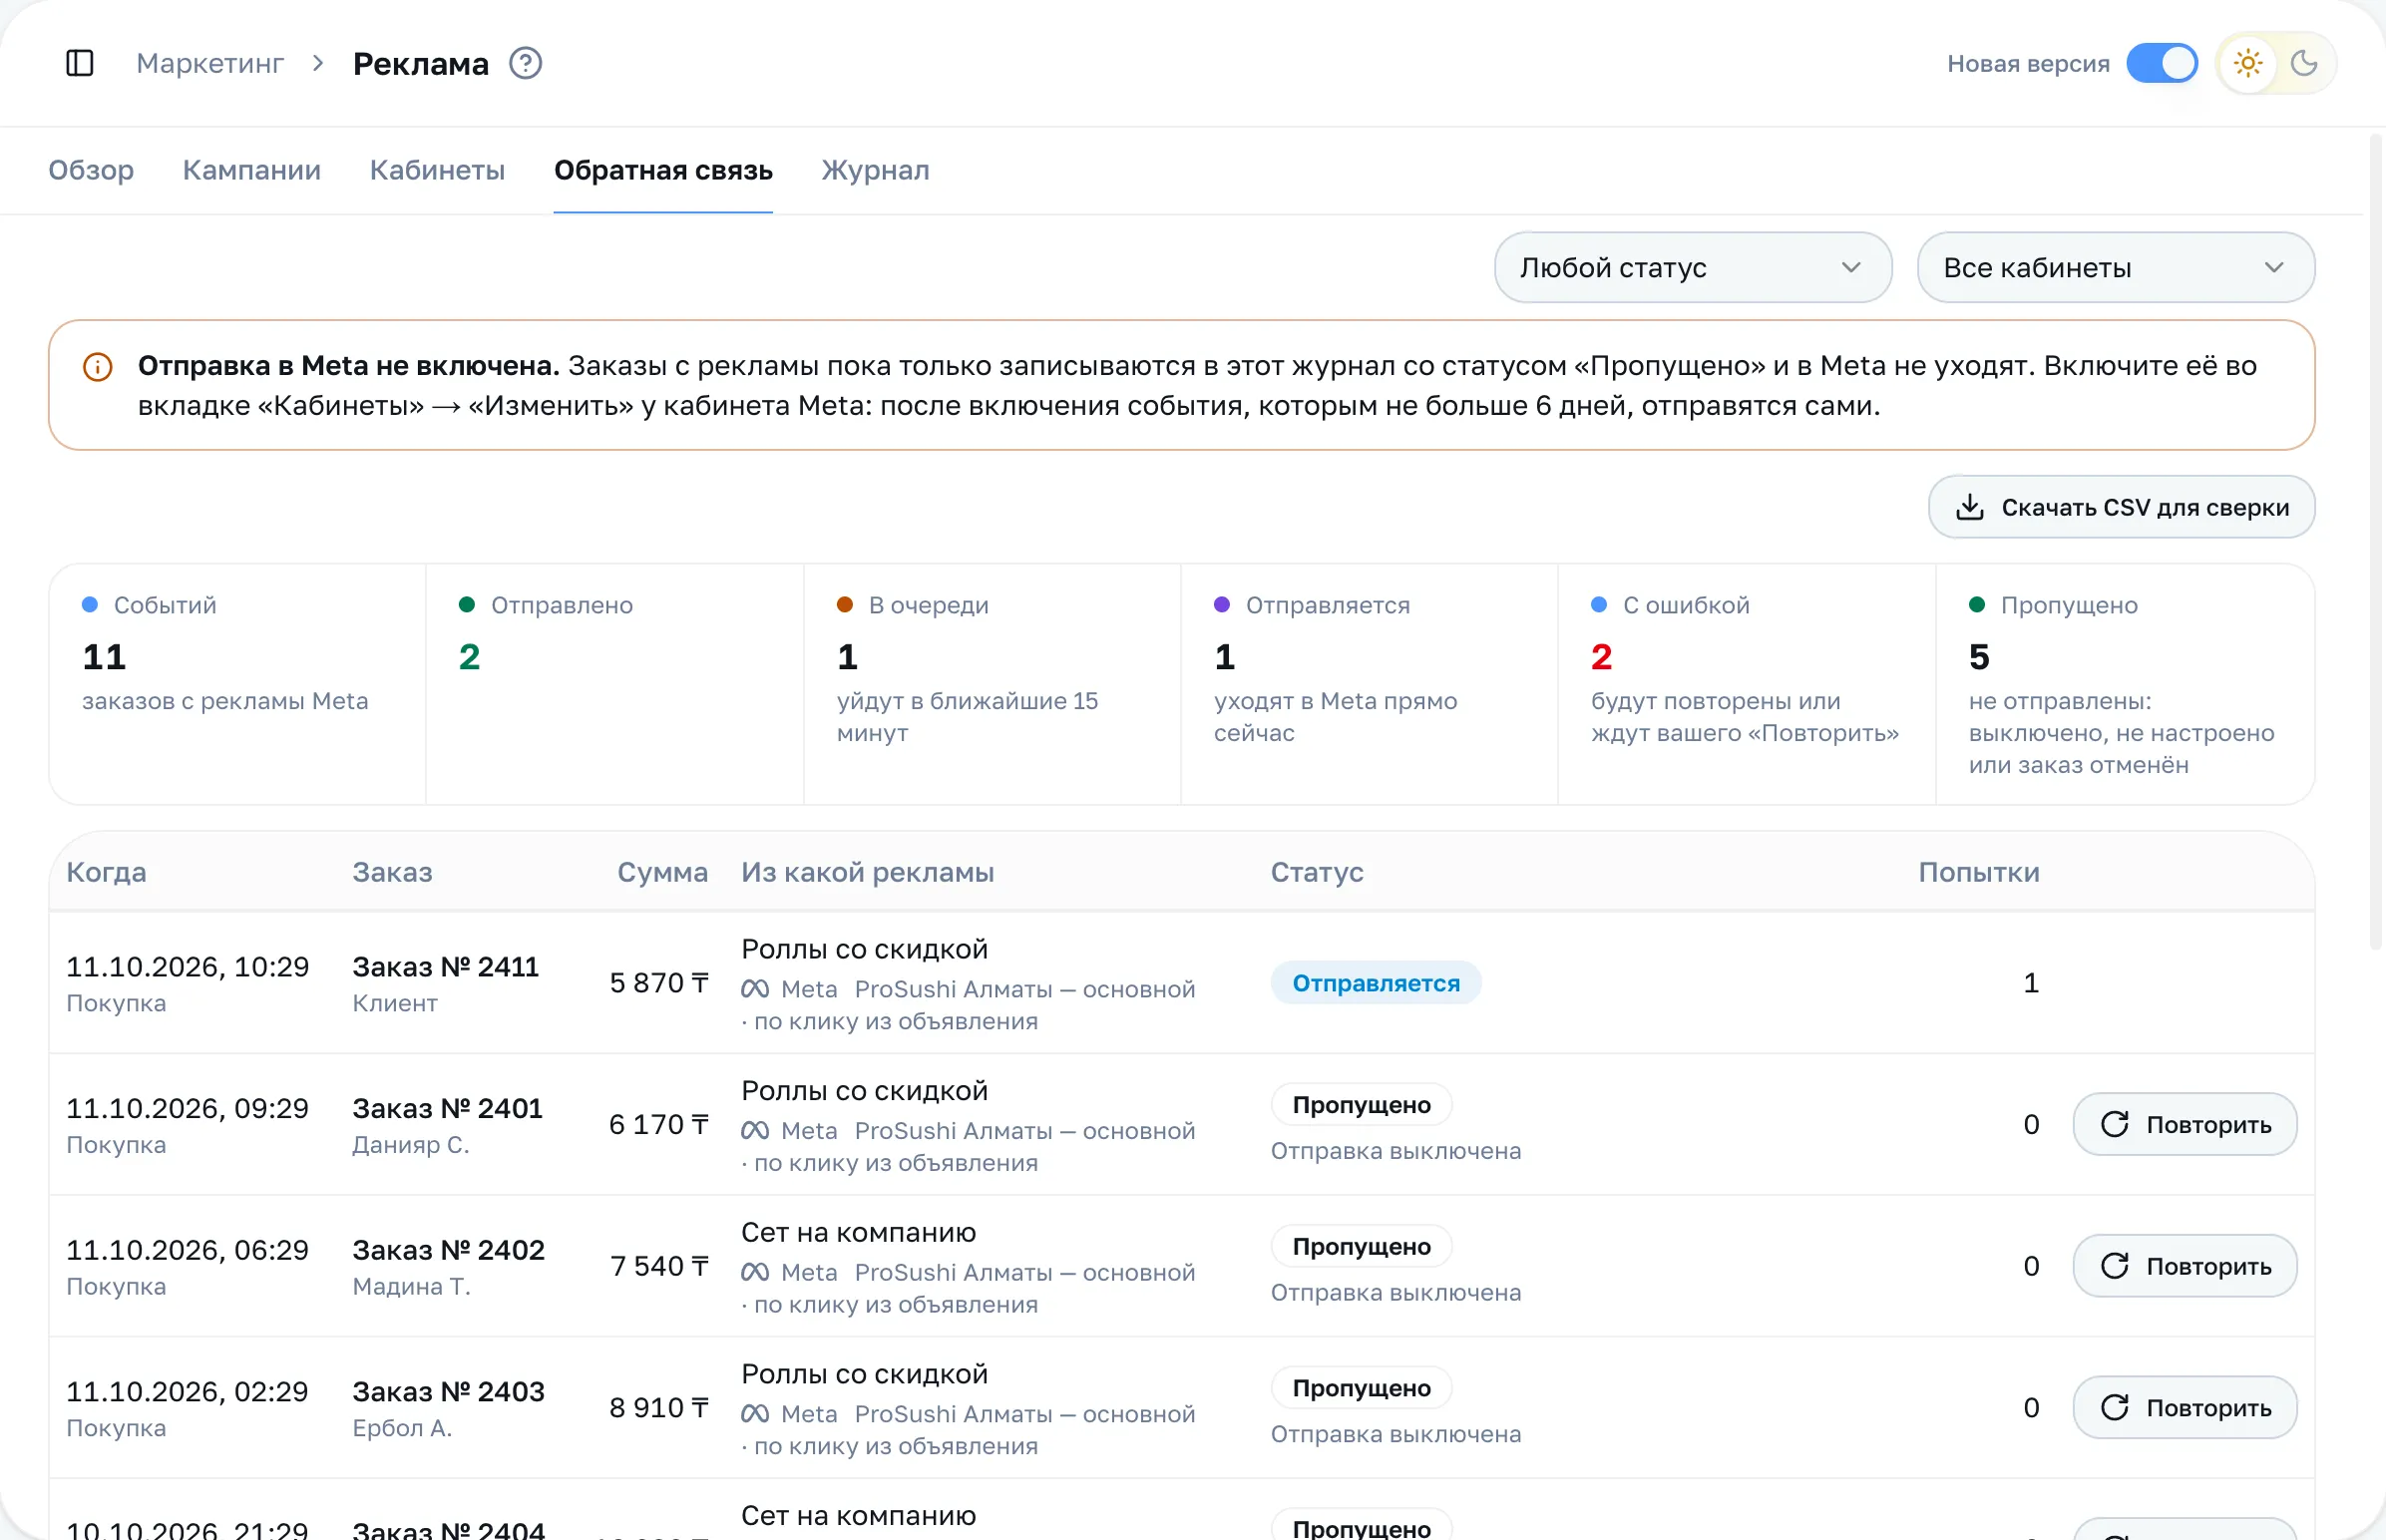This screenshot has width=2386, height=1540.
Task: Click the info icon in the Meta warning banner
Action: pos(97,366)
